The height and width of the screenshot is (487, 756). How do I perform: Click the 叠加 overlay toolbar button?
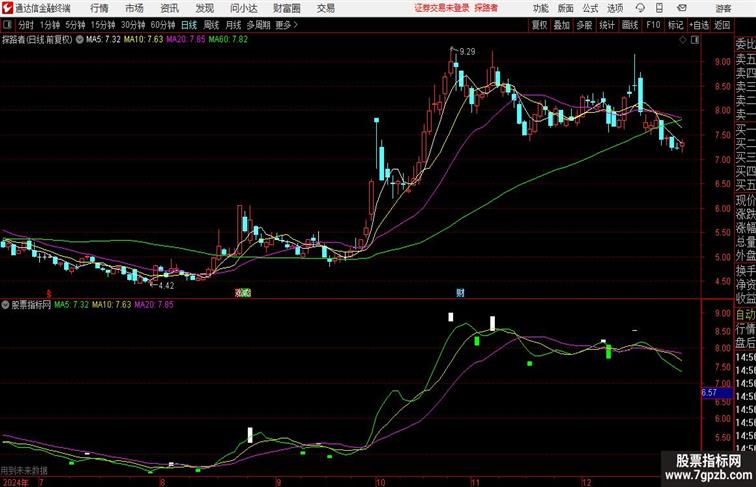(x=562, y=25)
